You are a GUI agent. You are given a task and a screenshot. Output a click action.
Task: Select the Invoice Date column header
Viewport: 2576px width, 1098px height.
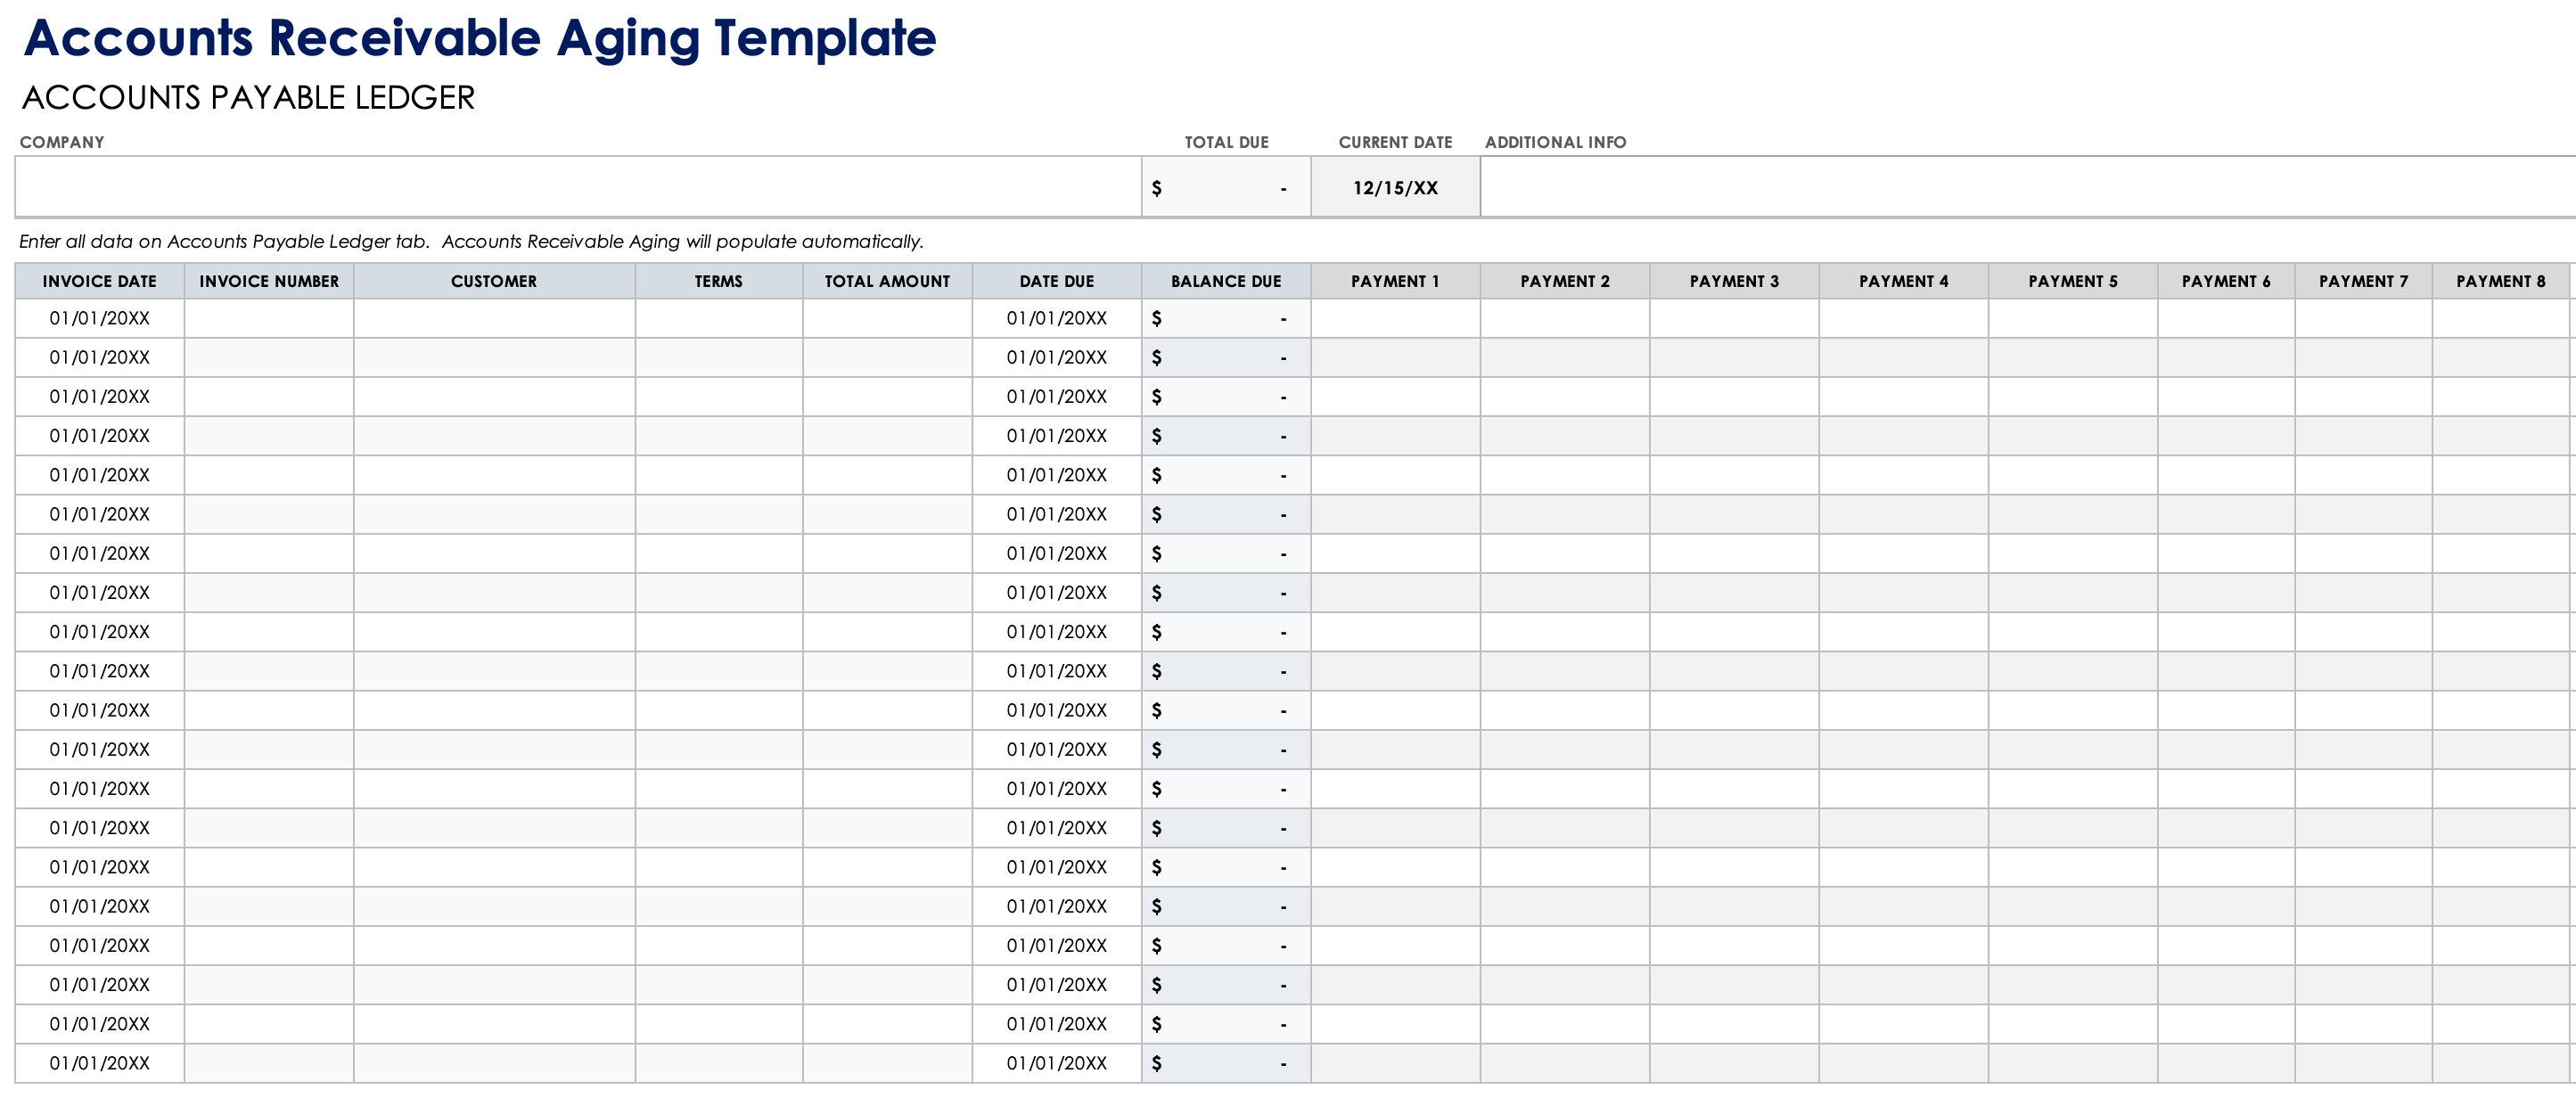point(99,281)
